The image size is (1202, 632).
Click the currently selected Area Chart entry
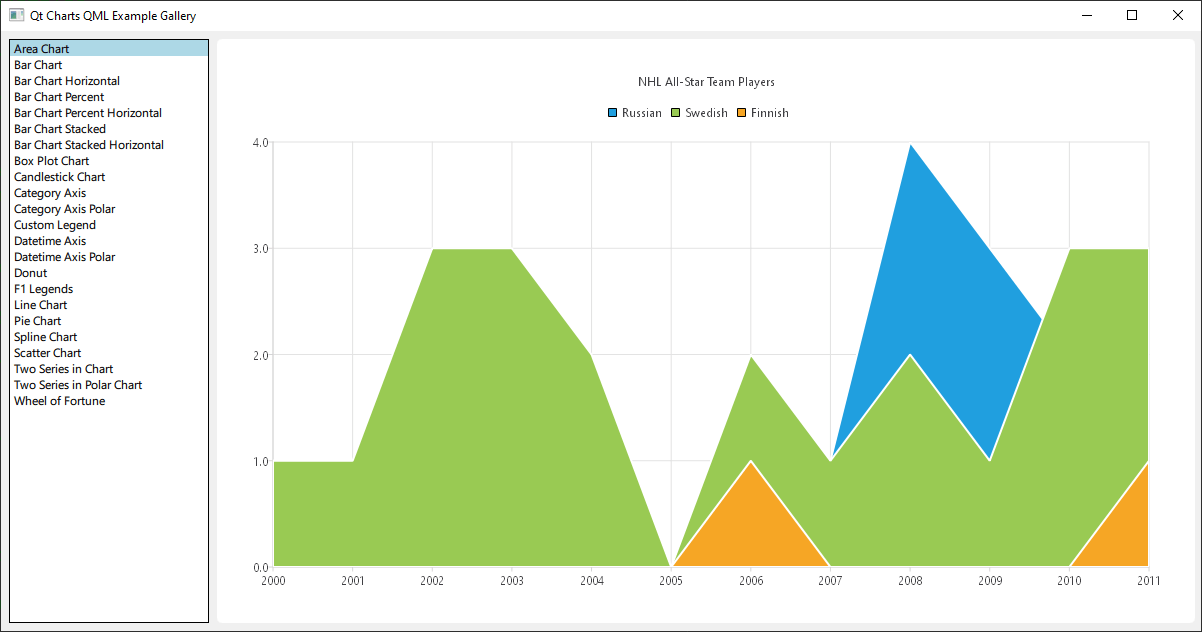(41, 48)
